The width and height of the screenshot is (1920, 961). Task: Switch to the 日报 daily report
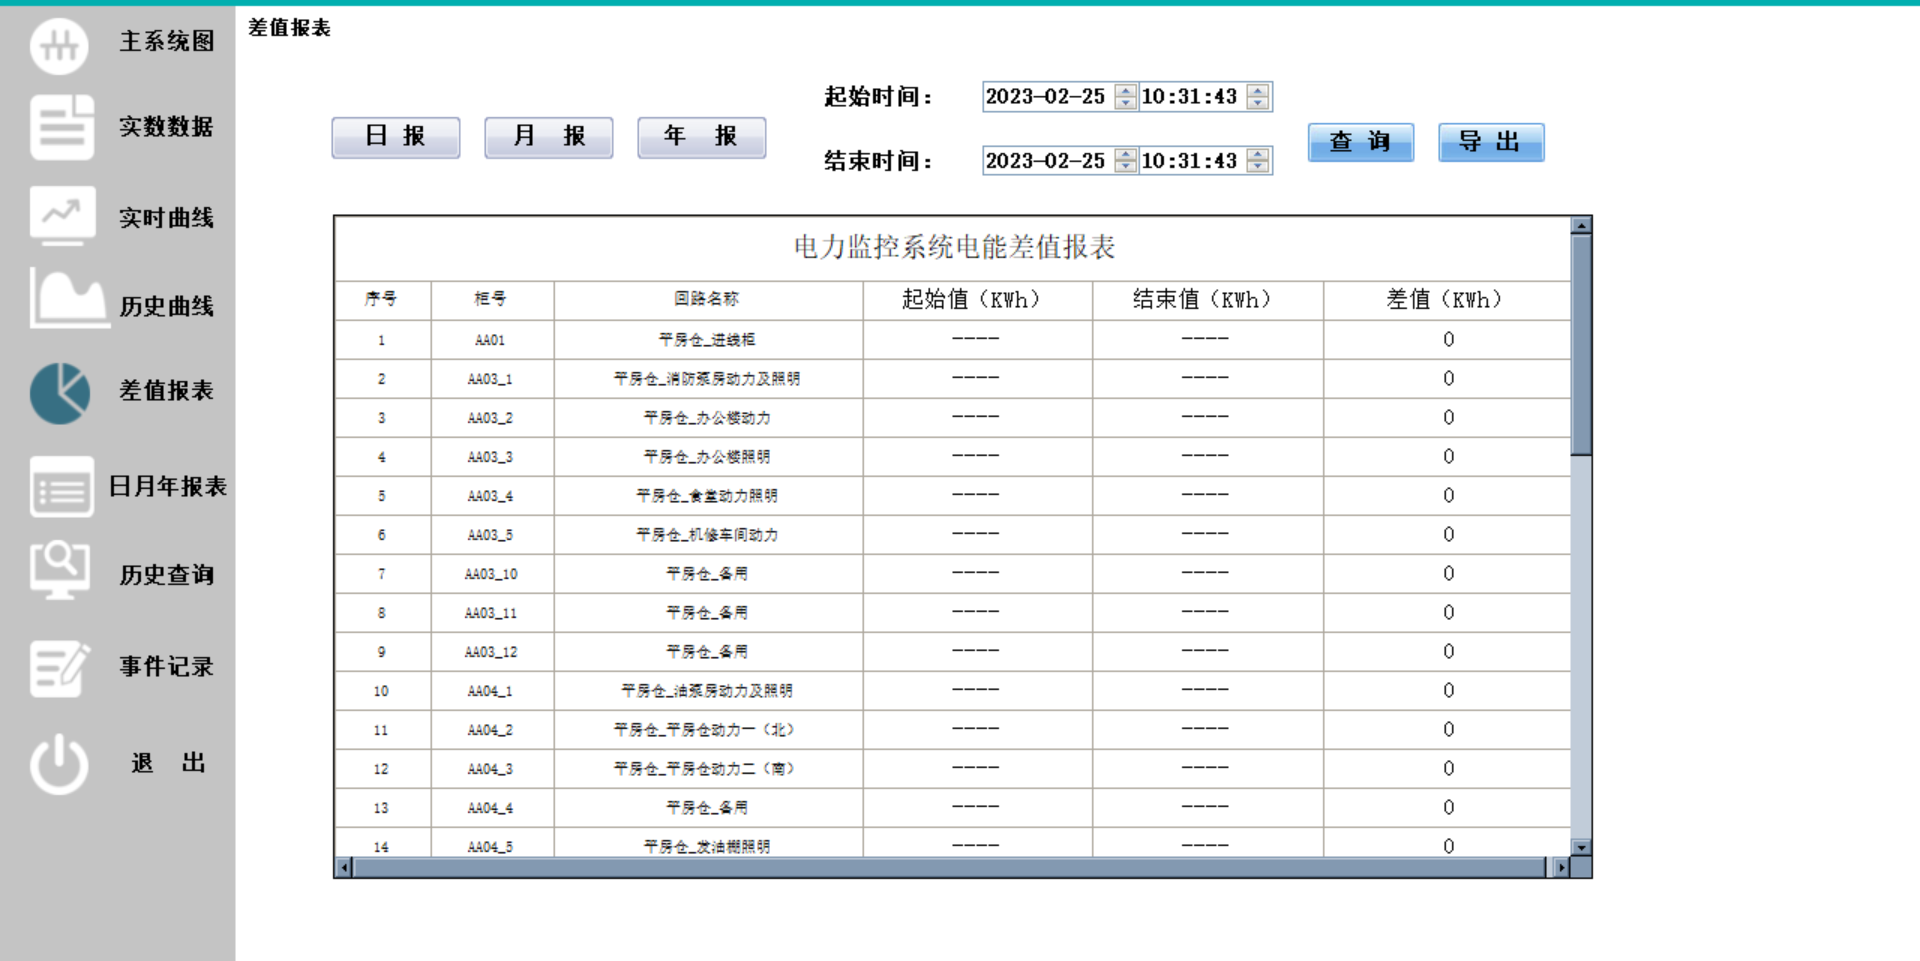point(395,137)
